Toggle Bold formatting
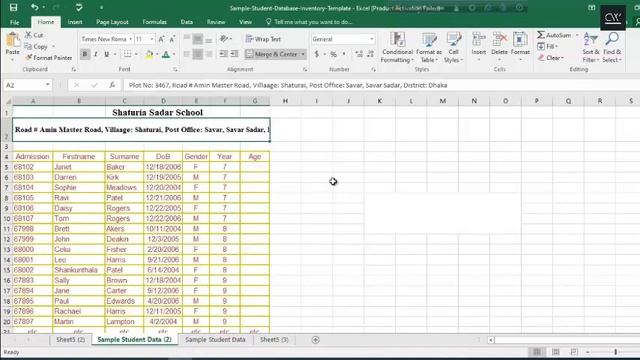The width and height of the screenshot is (640, 360). [x=85, y=54]
